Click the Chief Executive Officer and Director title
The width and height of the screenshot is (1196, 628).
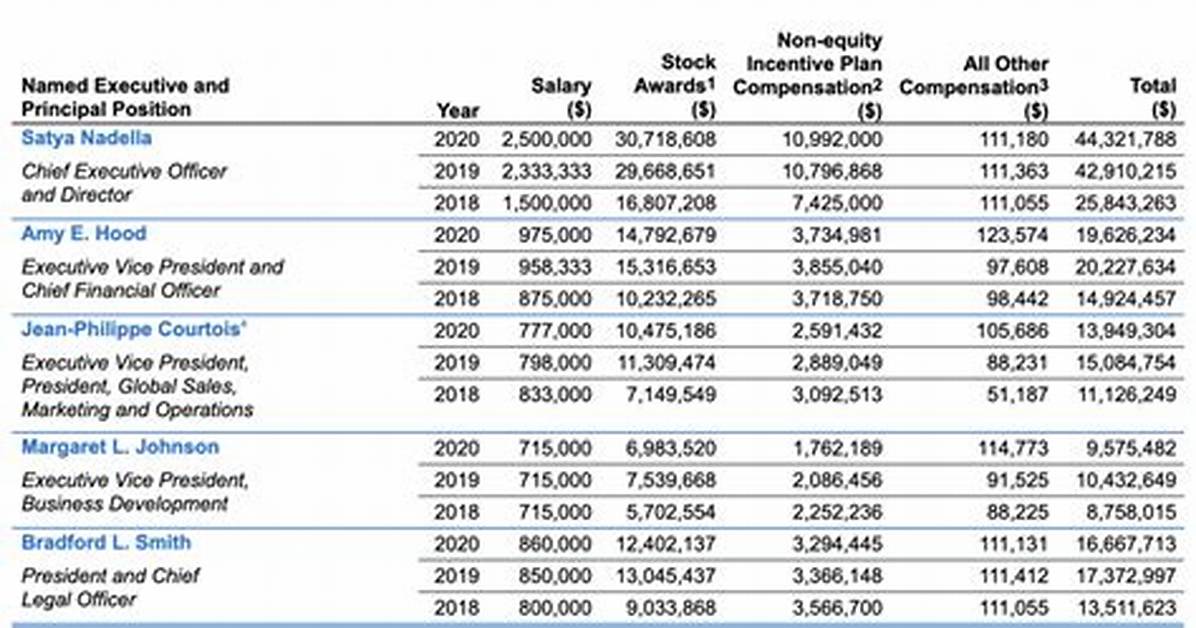click(124, 183)
